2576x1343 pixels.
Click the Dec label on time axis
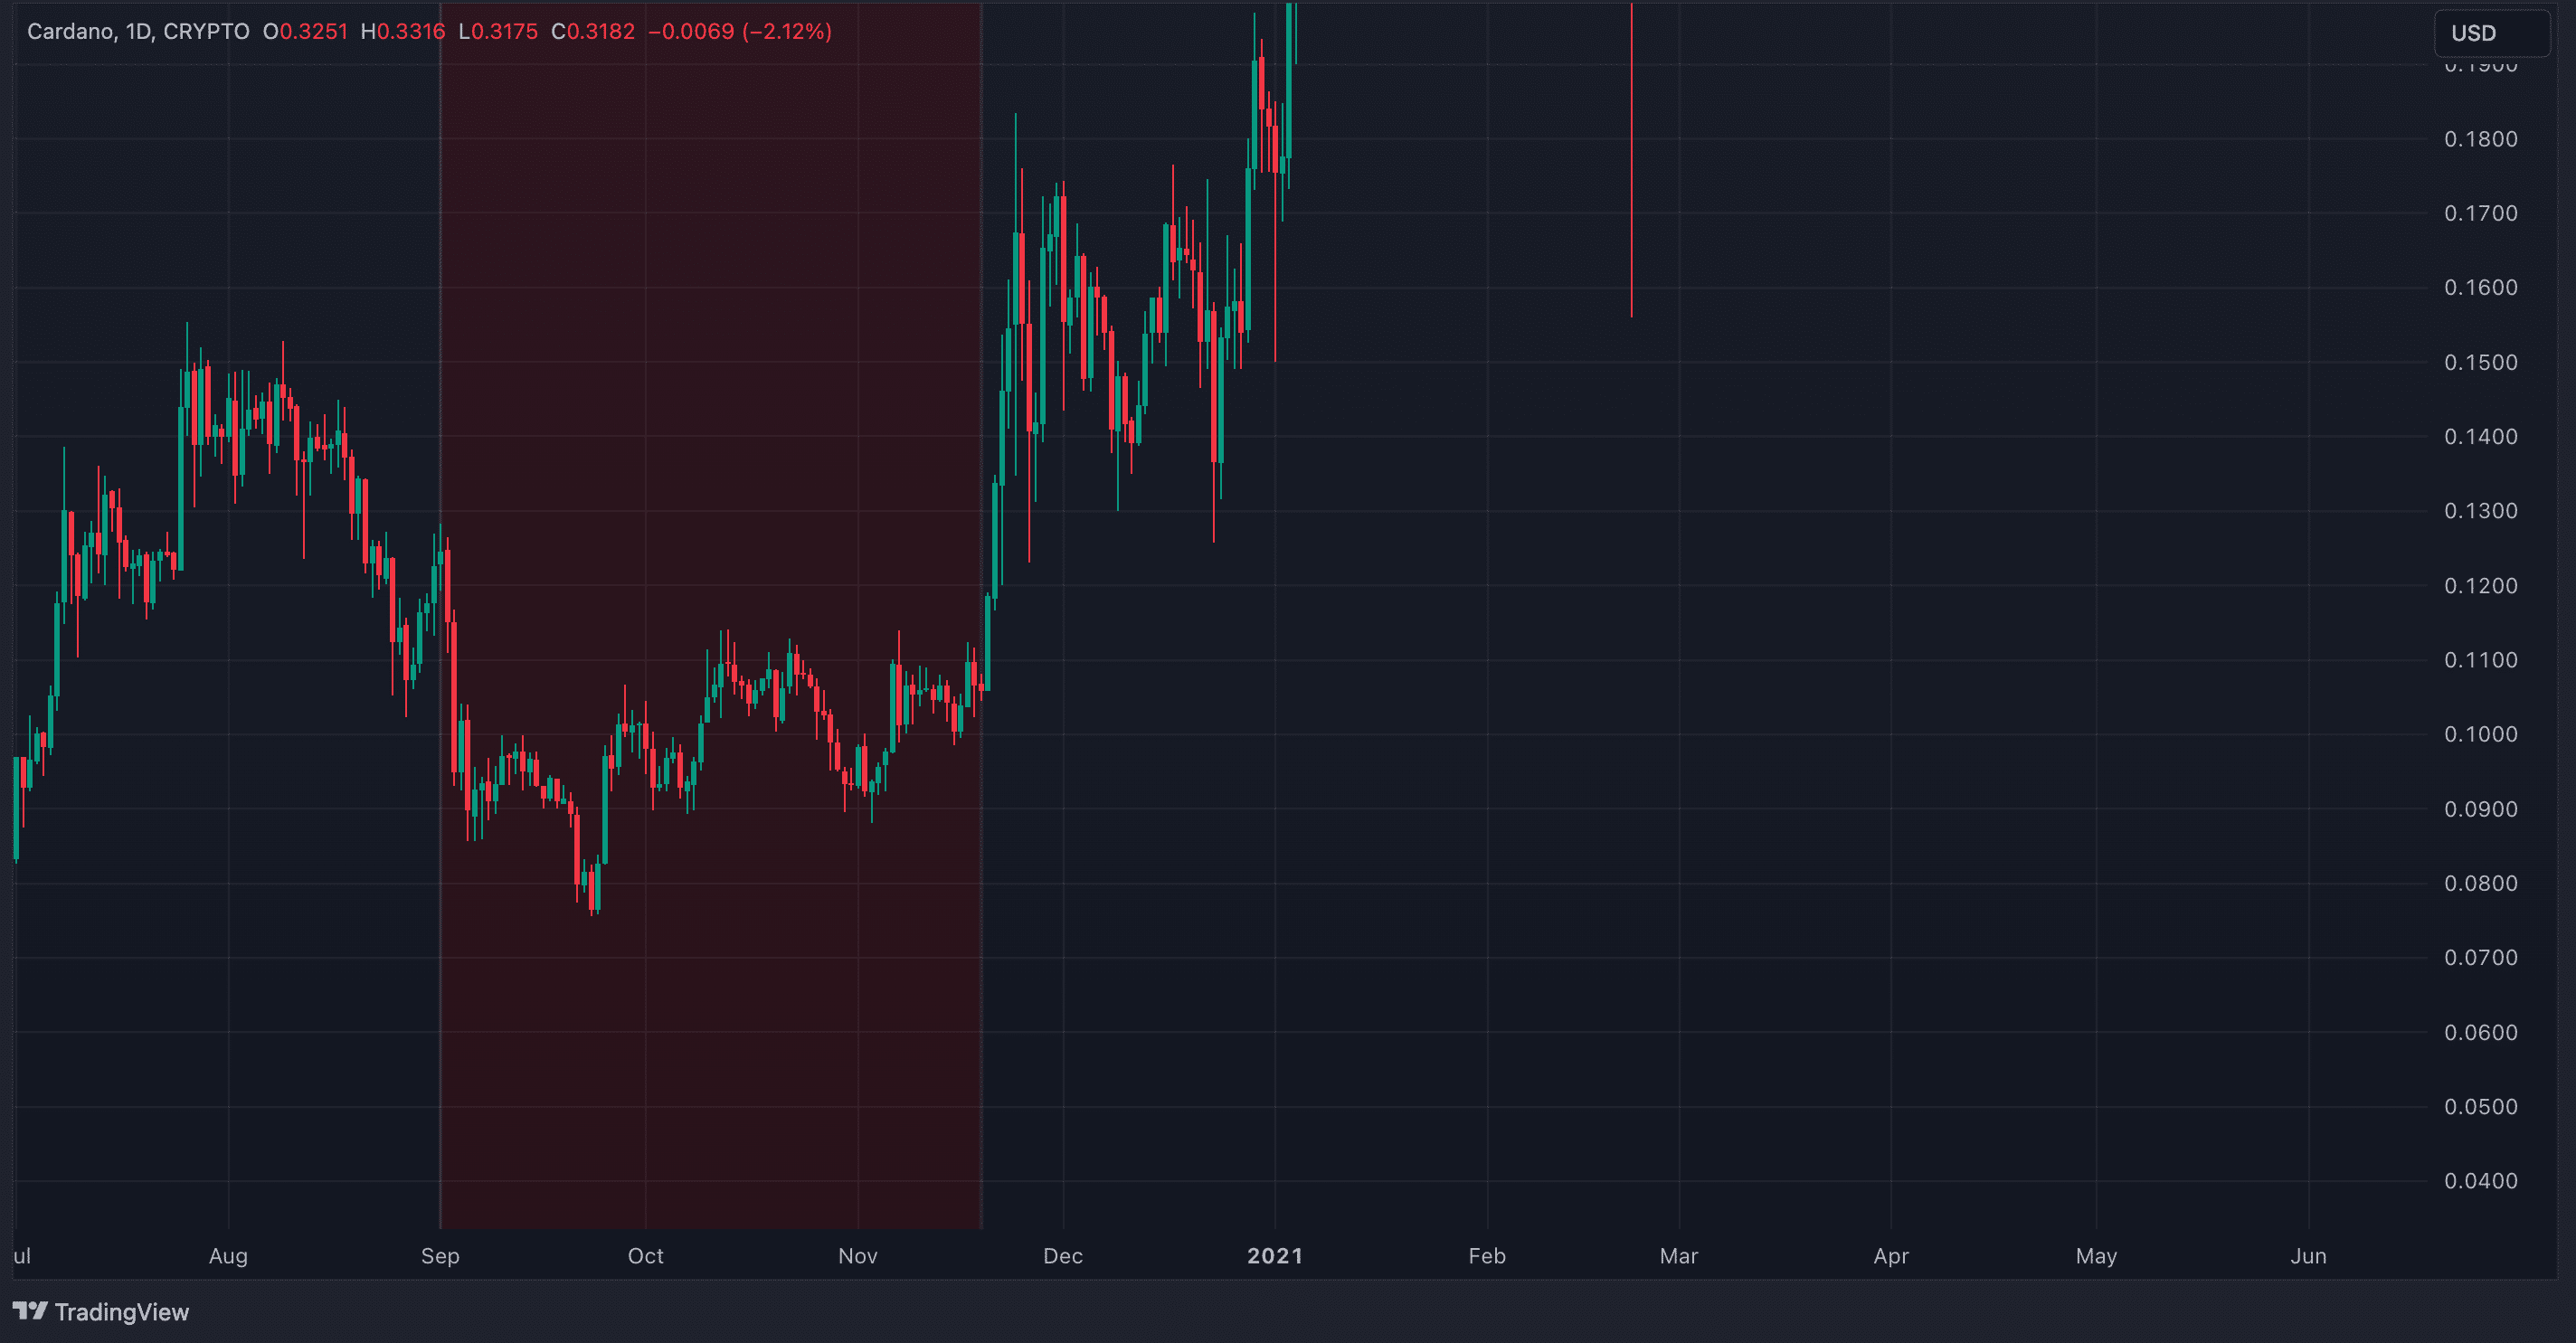click(x=1063, y=1256)
